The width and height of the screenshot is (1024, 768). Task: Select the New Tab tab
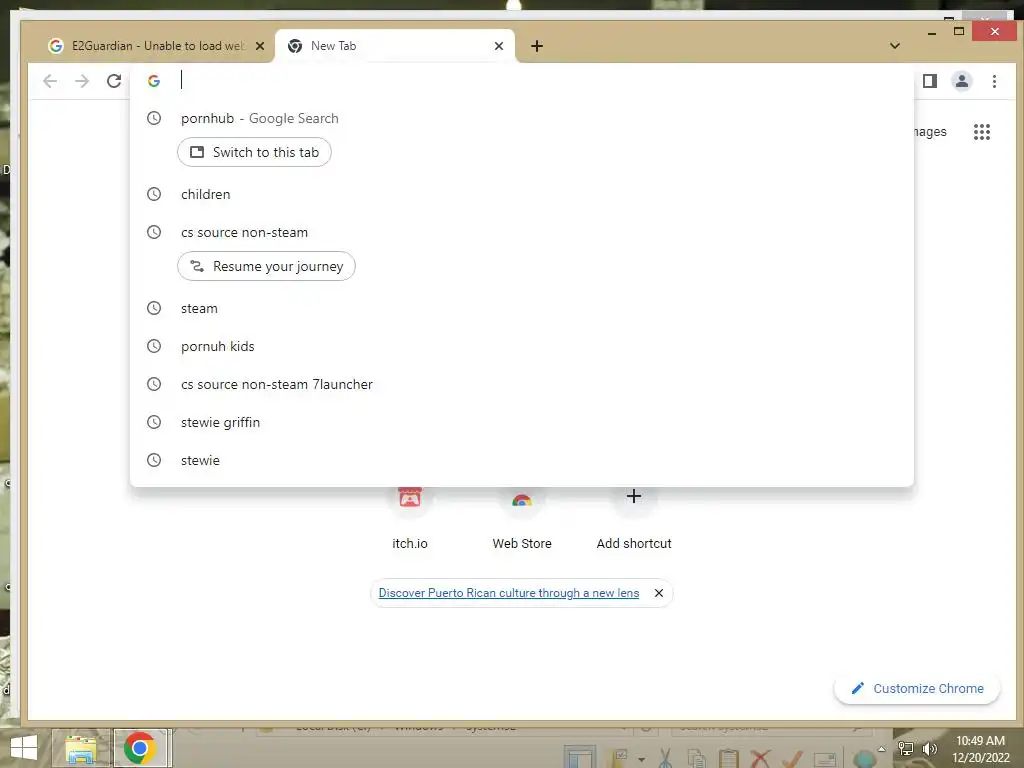(392, 46)
